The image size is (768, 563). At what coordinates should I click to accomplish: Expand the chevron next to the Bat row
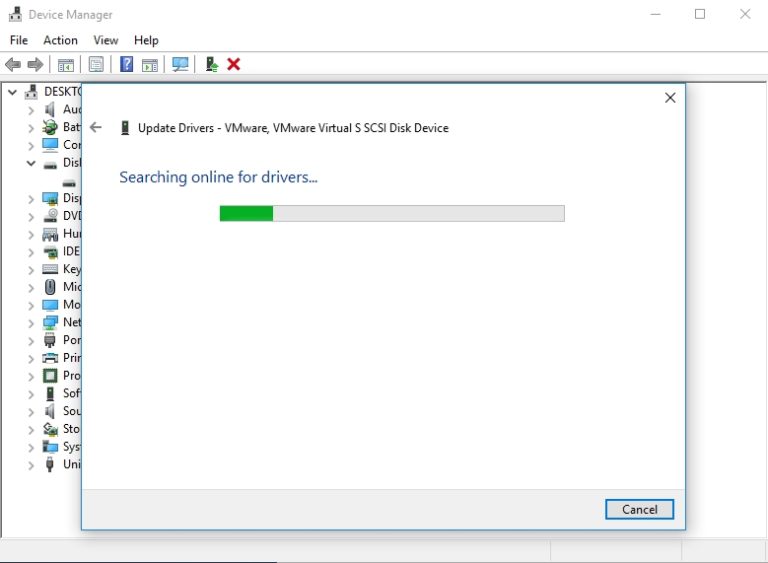[31, 128]
